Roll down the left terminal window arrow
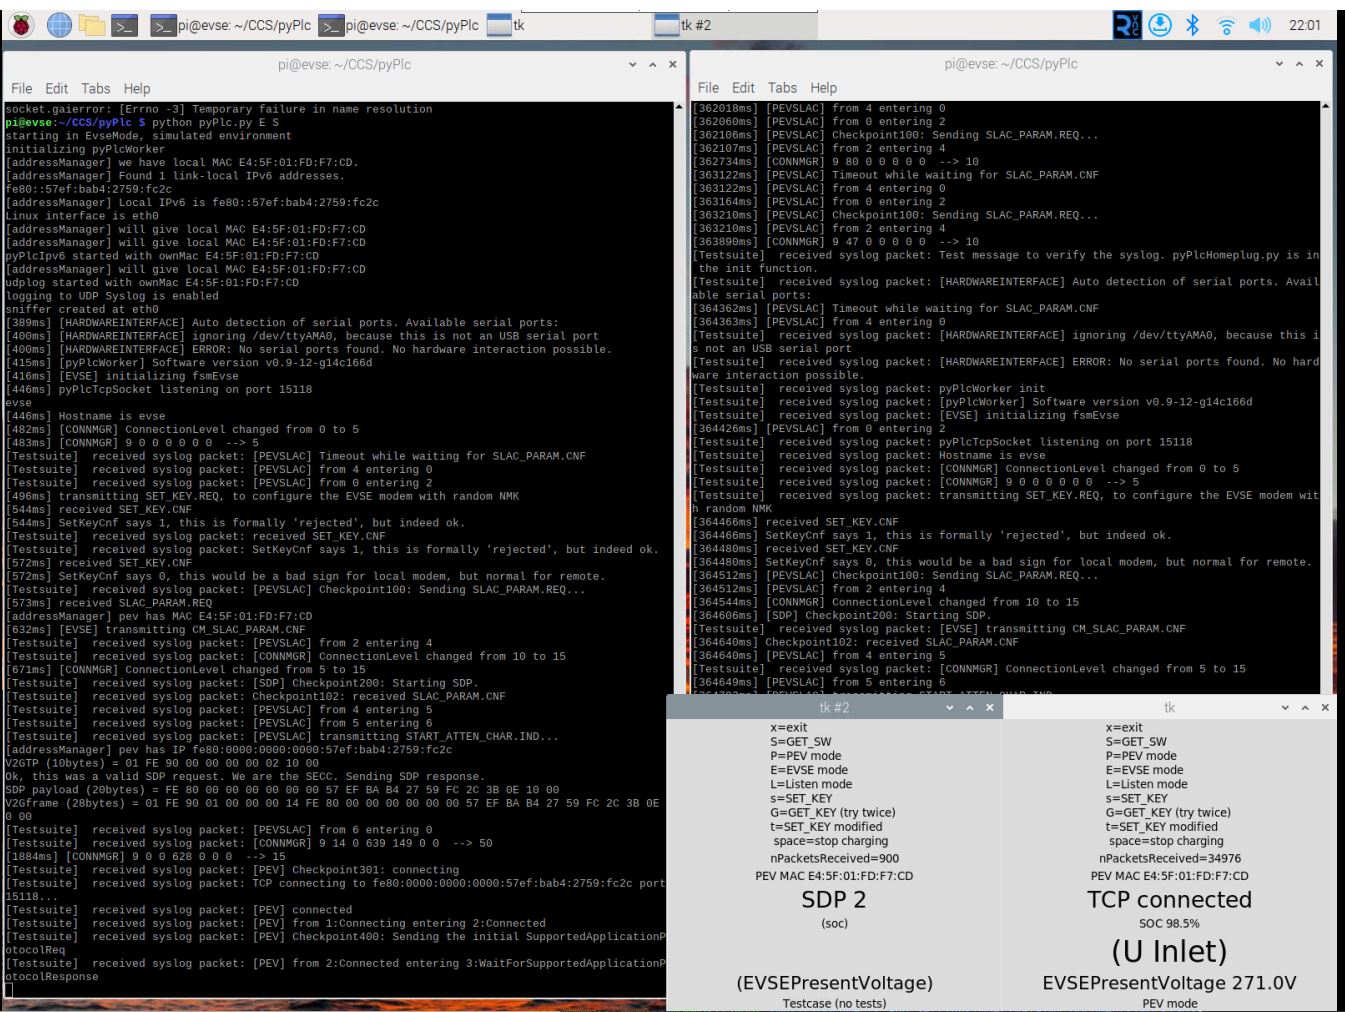The height and width of the screenshot is (1012, 1345). pyautogui.click(x=632, y=64)
